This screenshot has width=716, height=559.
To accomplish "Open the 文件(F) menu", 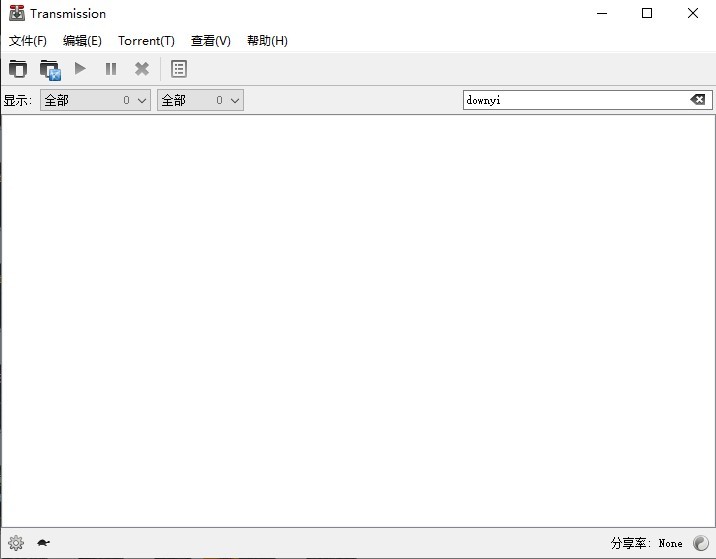I will tap(28, 41).
